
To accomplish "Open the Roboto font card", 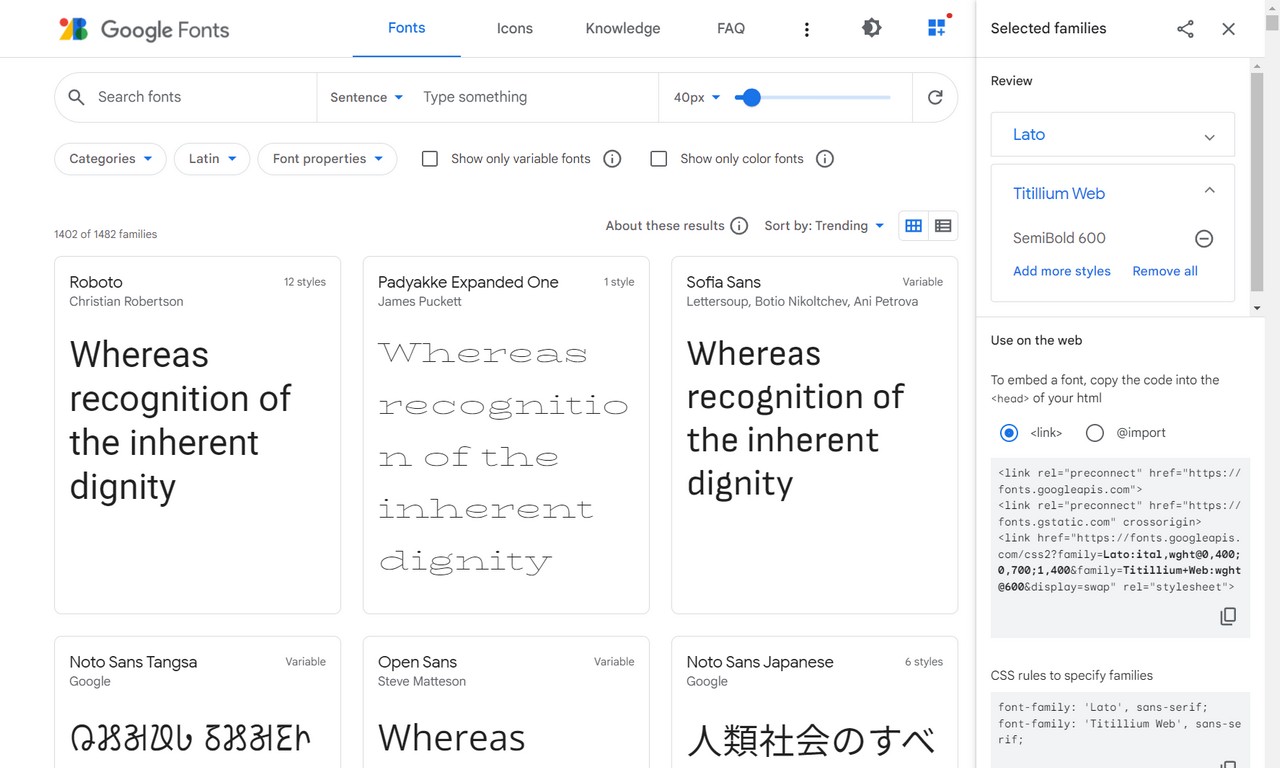I will (197, 435).
